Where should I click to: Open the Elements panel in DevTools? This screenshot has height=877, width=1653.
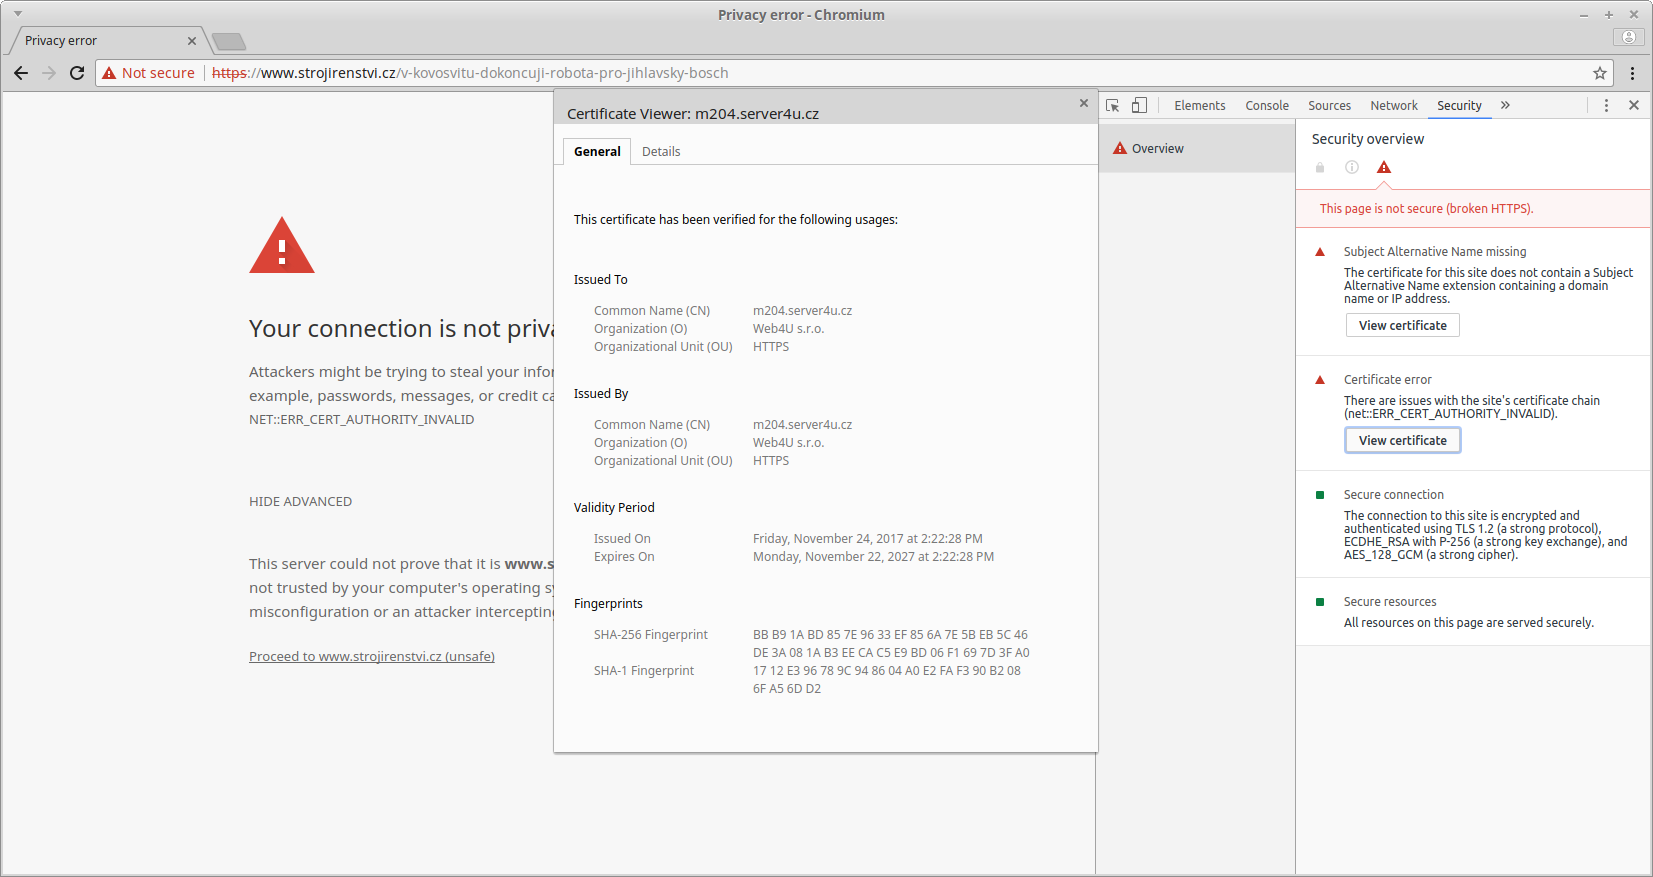point(1200,105)
